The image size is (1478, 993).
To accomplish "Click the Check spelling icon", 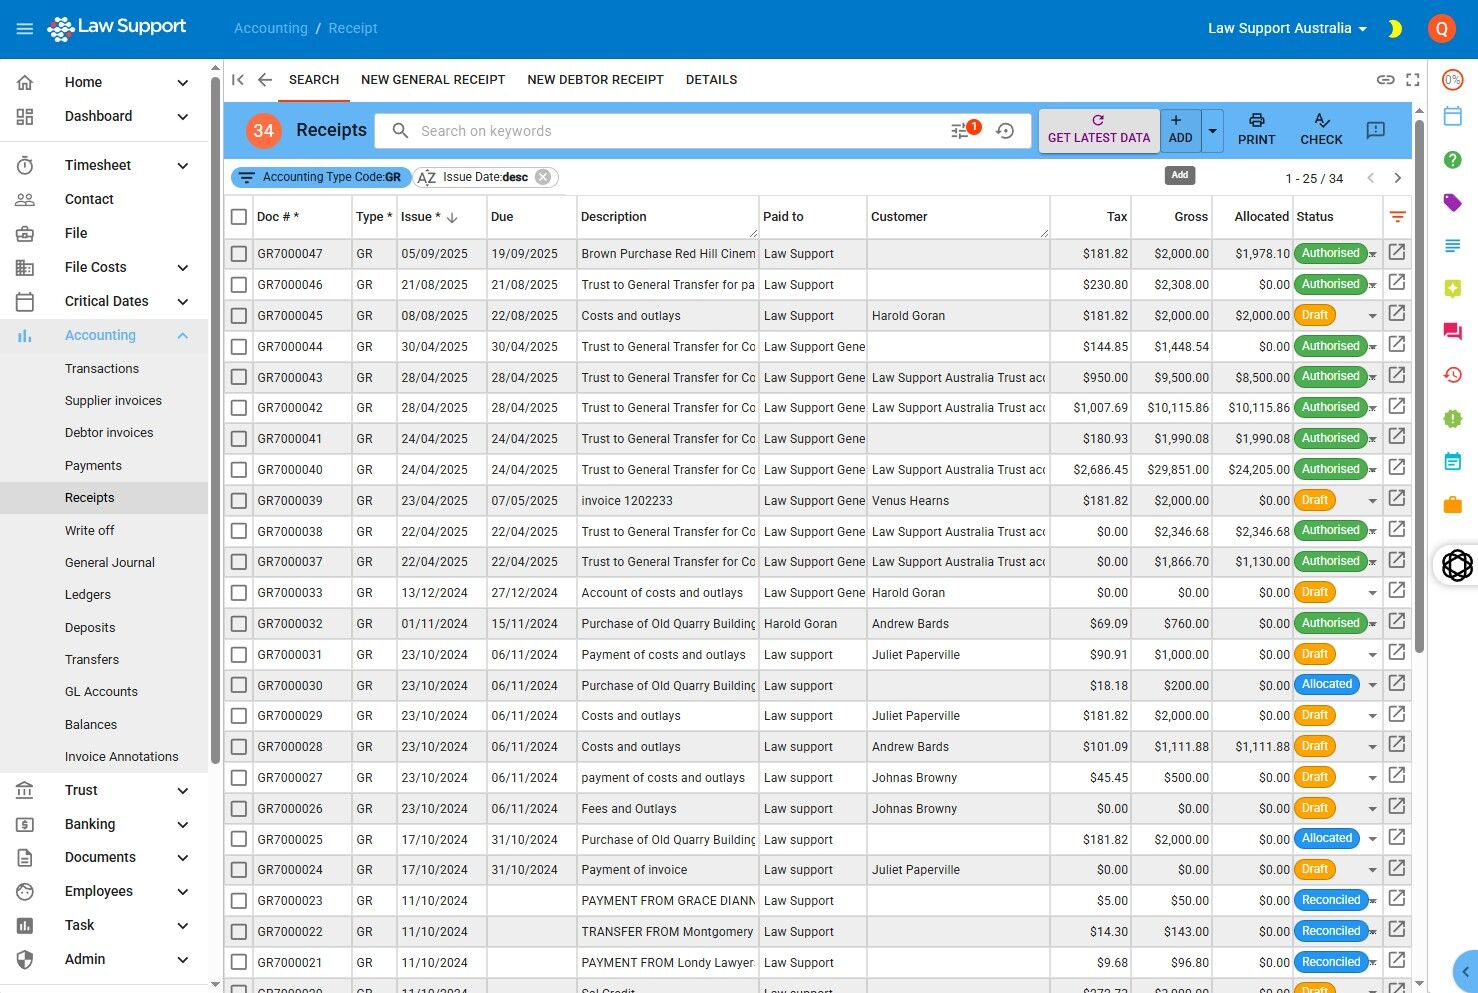I will click(x=1321, y=130).
